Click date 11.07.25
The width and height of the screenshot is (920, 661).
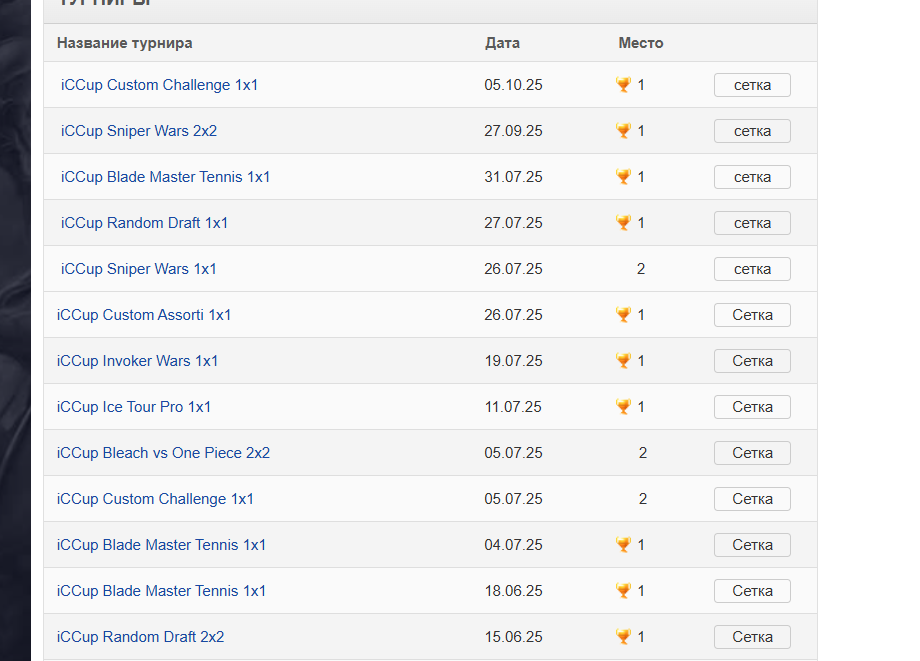pyautogui.click(x=513, y=407)
